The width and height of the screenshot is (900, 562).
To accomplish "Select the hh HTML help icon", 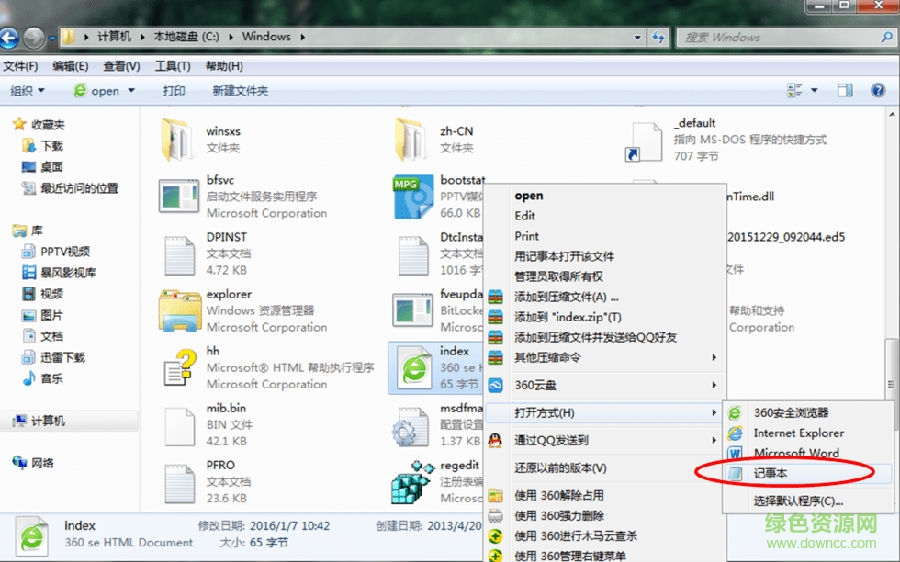I will pos(179,367).
